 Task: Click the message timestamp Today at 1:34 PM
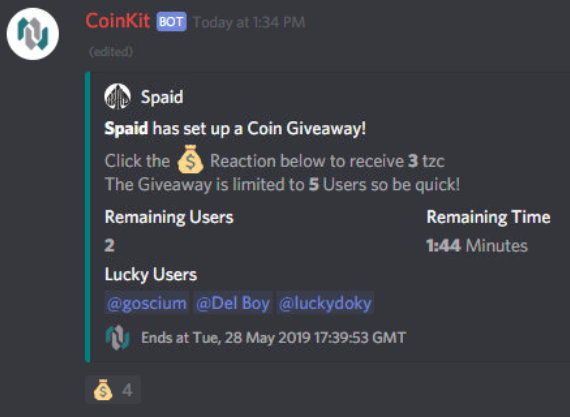tap(249, 22)
